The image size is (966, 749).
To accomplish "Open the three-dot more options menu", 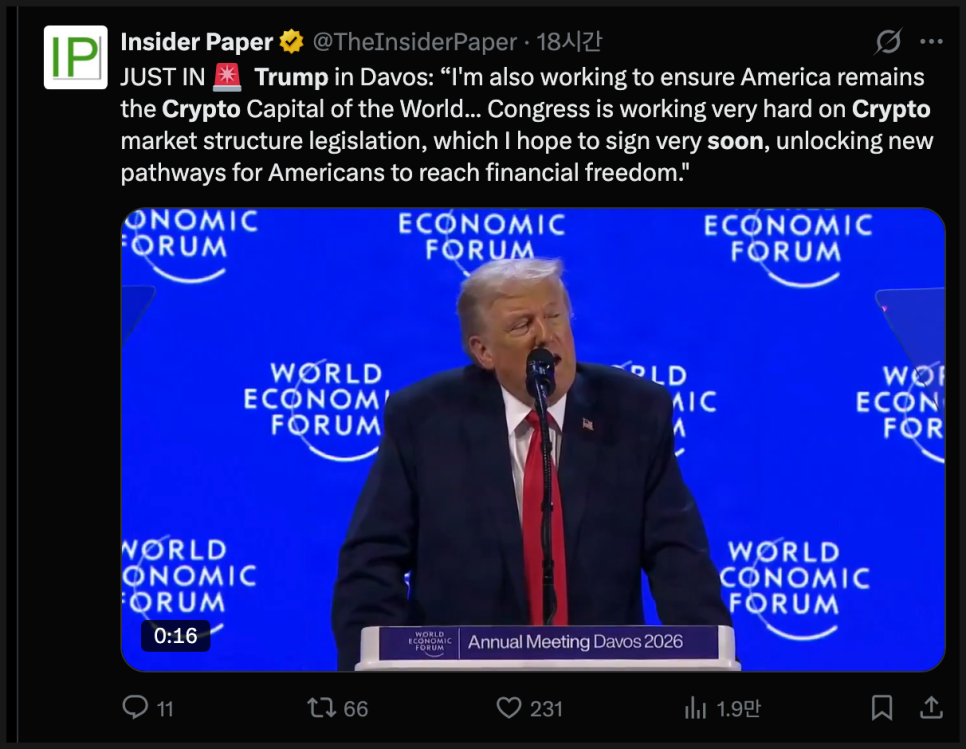I will [x=931, y=42].
